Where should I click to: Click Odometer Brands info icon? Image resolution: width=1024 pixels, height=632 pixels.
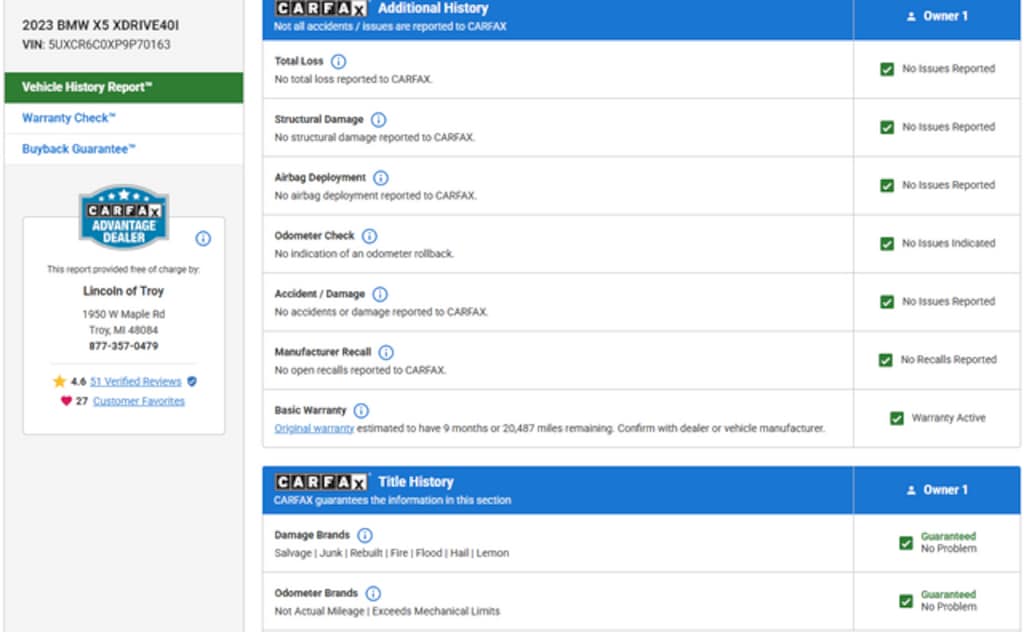(373, 594)
